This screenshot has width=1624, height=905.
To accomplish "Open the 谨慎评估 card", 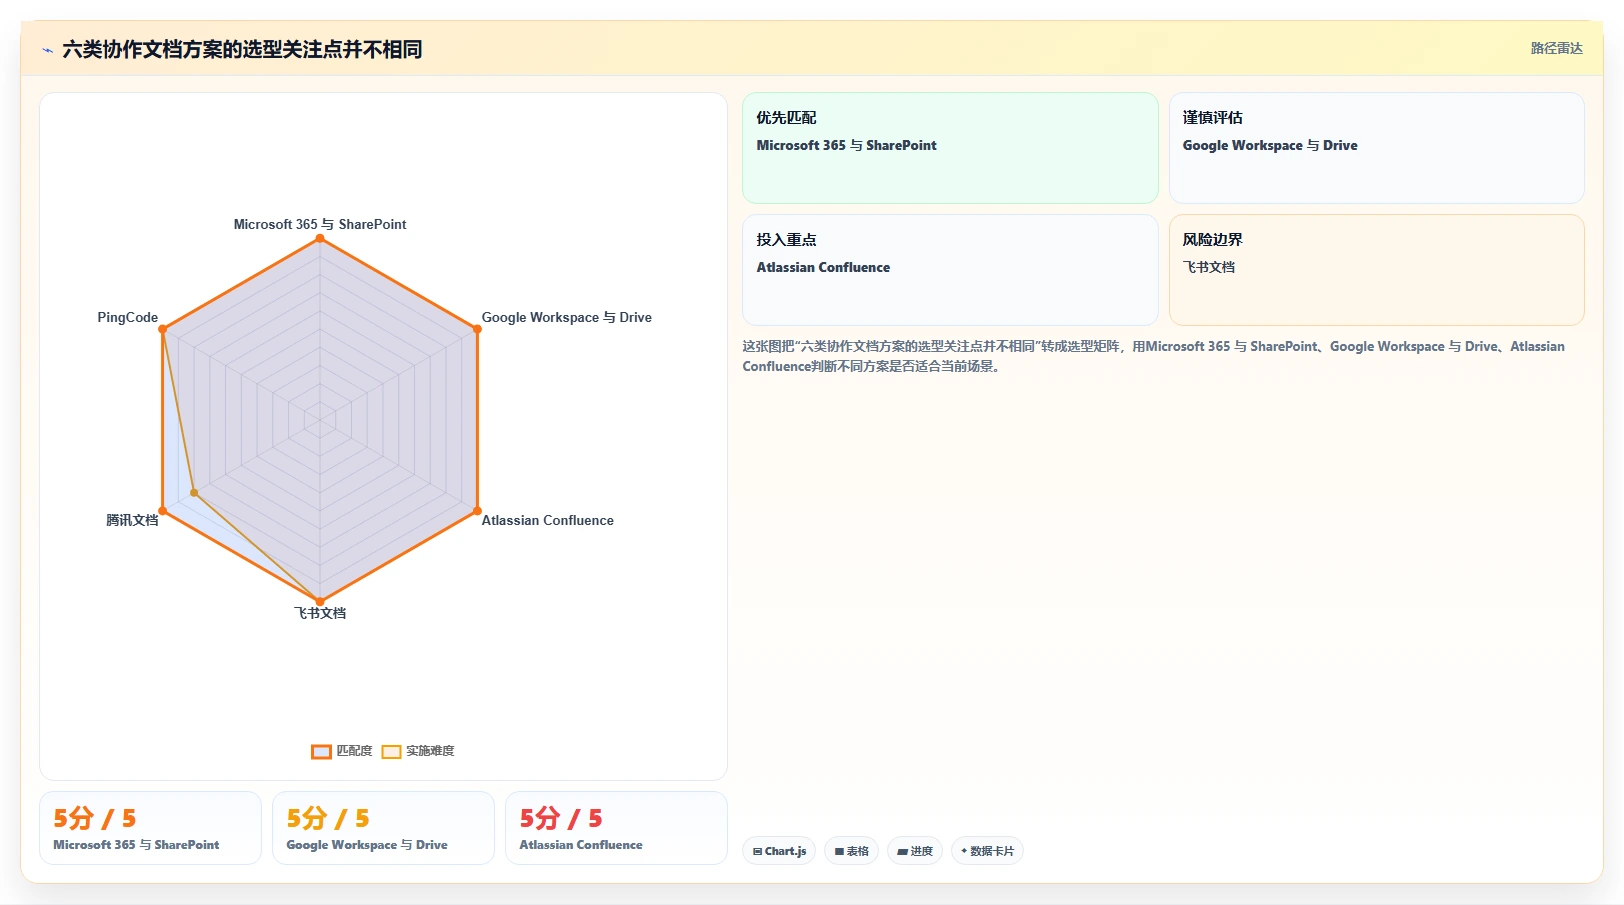I will click(x=1376, y=148).
